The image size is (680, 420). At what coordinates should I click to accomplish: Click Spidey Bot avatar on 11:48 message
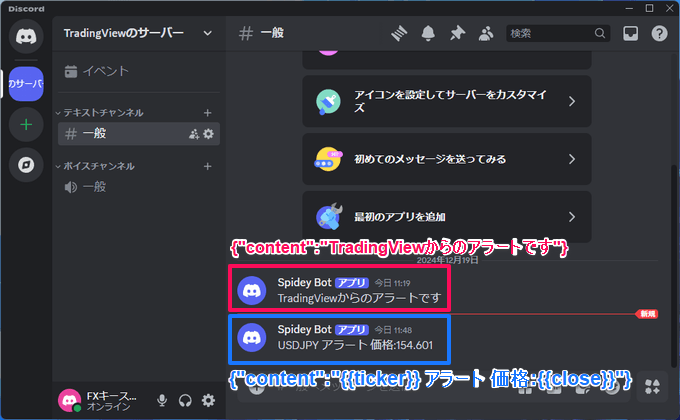click(252, 337)
